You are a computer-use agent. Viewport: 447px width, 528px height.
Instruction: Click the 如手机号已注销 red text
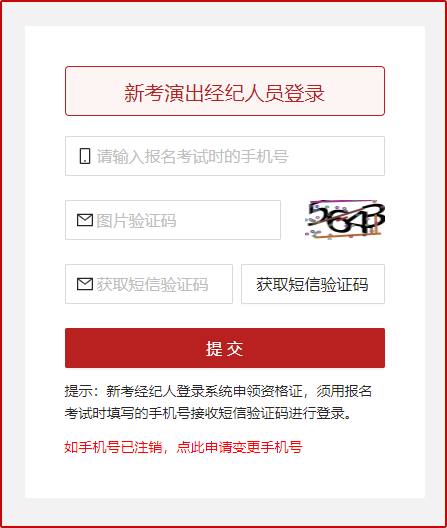113,447
